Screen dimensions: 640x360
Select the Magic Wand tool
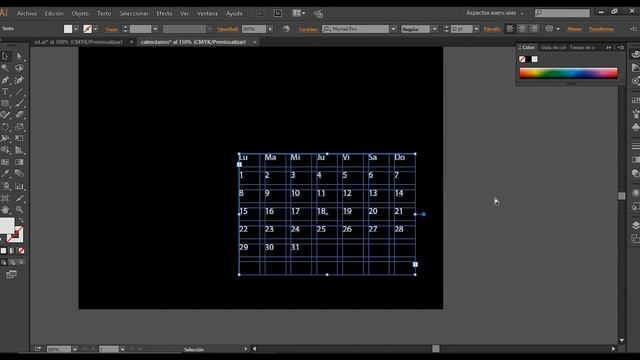click(5, 68)
